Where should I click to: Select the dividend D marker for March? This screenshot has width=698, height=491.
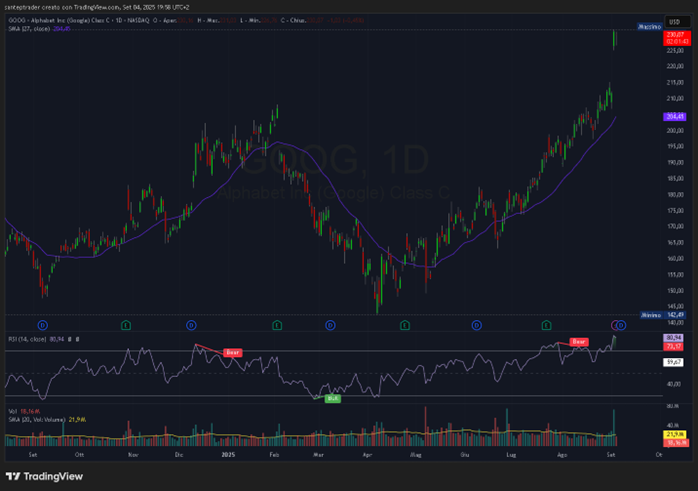click(x=330, y=325)
